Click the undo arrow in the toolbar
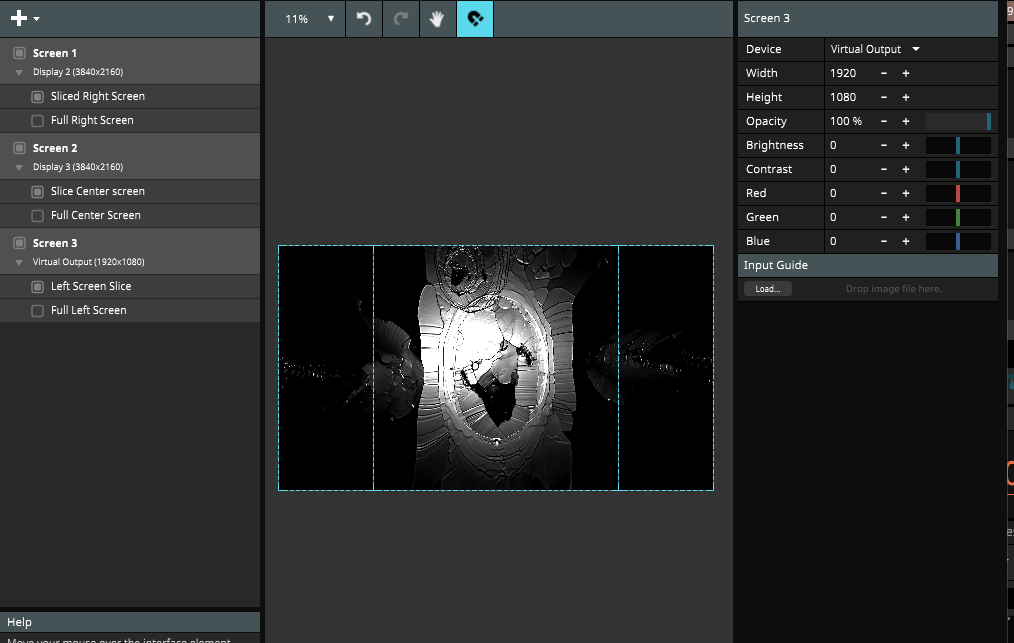The image size is (1014, 643). coord(364,19)
